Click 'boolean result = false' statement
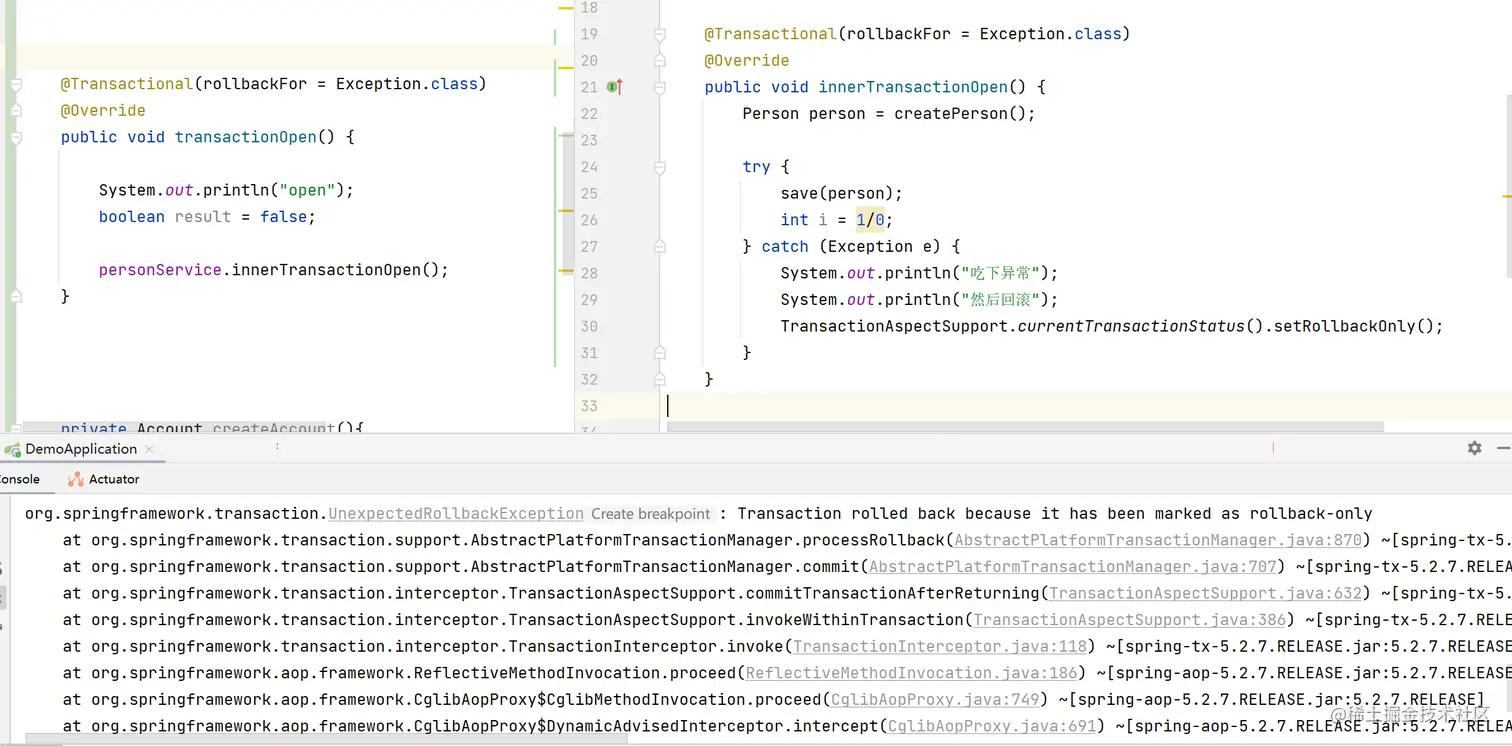Screen dimensions: 1512x746 coord(207,217)
